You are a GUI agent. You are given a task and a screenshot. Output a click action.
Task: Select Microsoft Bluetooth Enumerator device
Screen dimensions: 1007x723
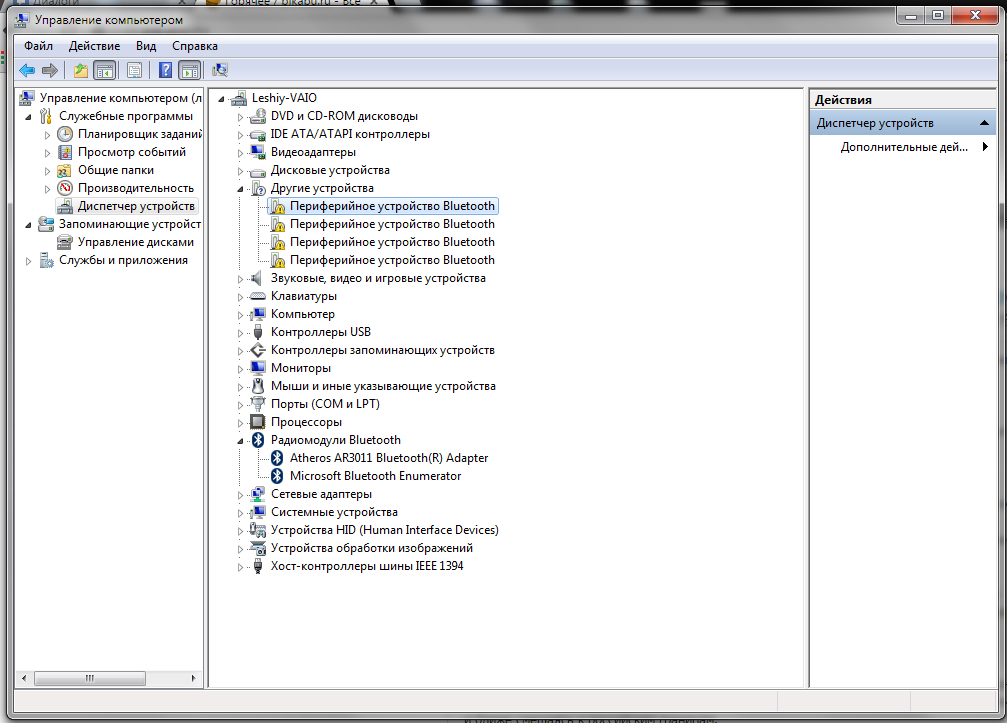tap(375, 476)
